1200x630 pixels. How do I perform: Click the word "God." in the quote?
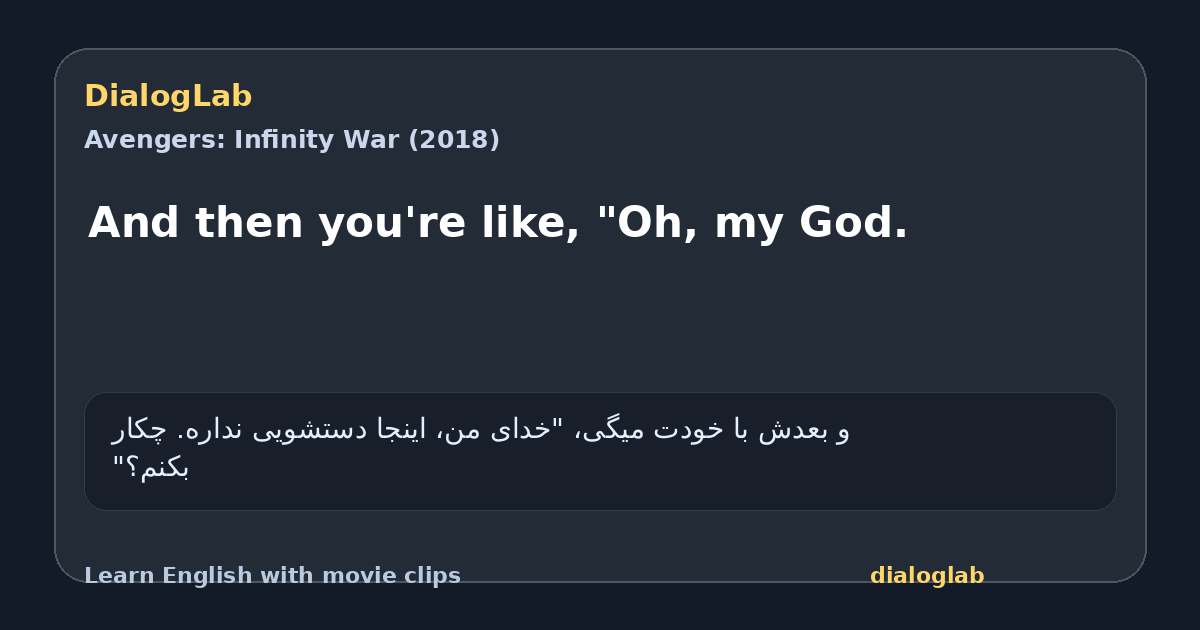pyautogui.click(x=853, y=223)
